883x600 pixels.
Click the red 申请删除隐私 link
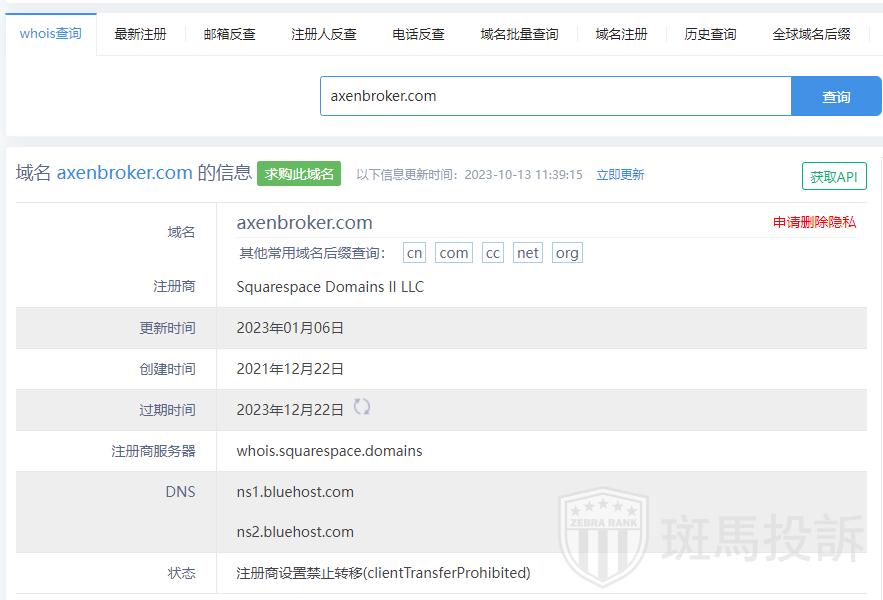click(x=814, y=222)
